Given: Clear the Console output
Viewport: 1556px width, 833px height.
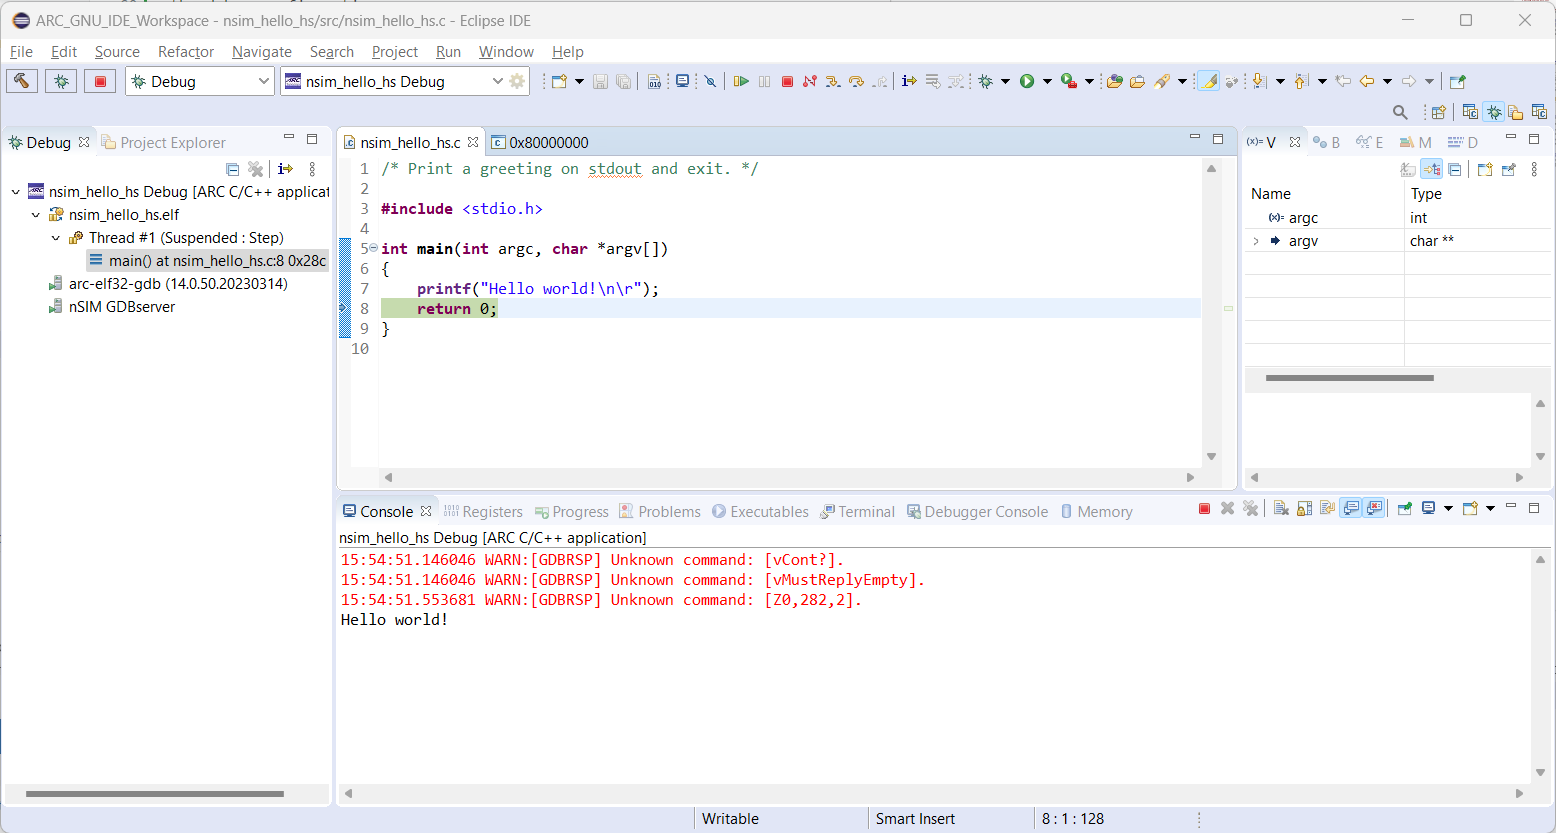Looking at the screenshot, I should (1281, 508).
